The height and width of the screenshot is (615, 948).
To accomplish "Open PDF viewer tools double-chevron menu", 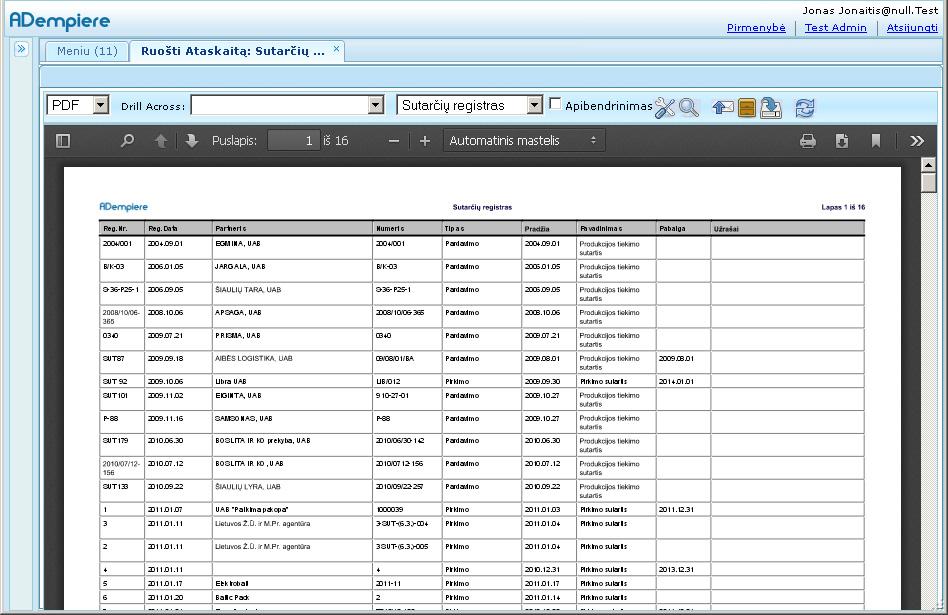I will tap(917, 141).
